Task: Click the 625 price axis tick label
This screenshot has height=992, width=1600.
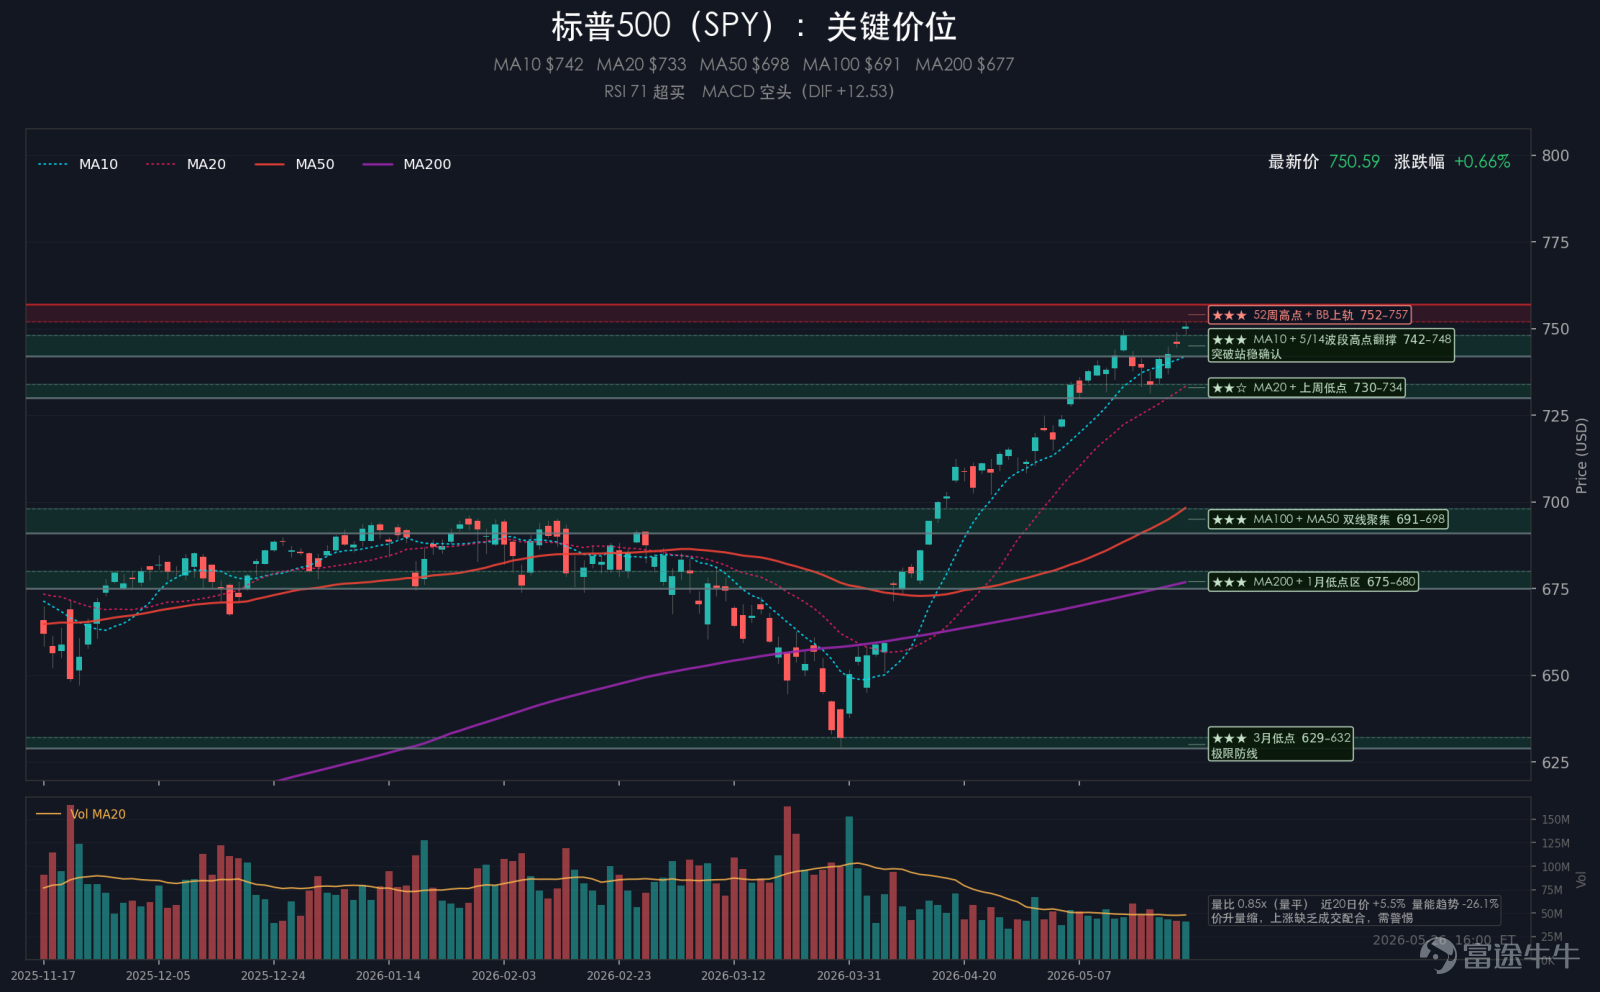Action: 1555,763
